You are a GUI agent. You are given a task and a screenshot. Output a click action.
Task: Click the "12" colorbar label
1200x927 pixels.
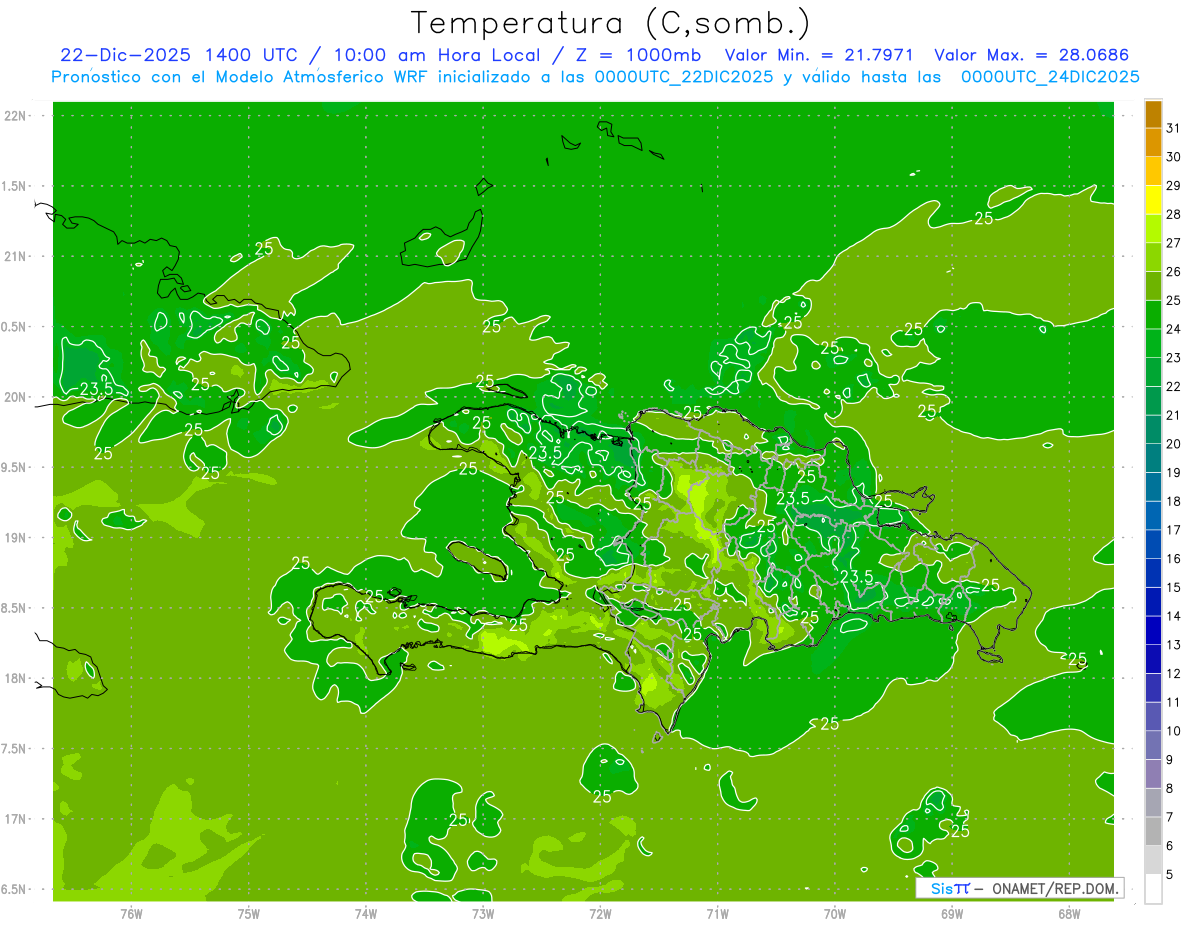click(x=1173, y=674)
